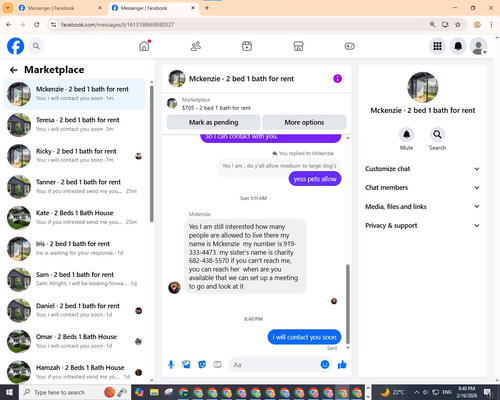
Task: Mute this chat with bell icon
Action: 406,134
